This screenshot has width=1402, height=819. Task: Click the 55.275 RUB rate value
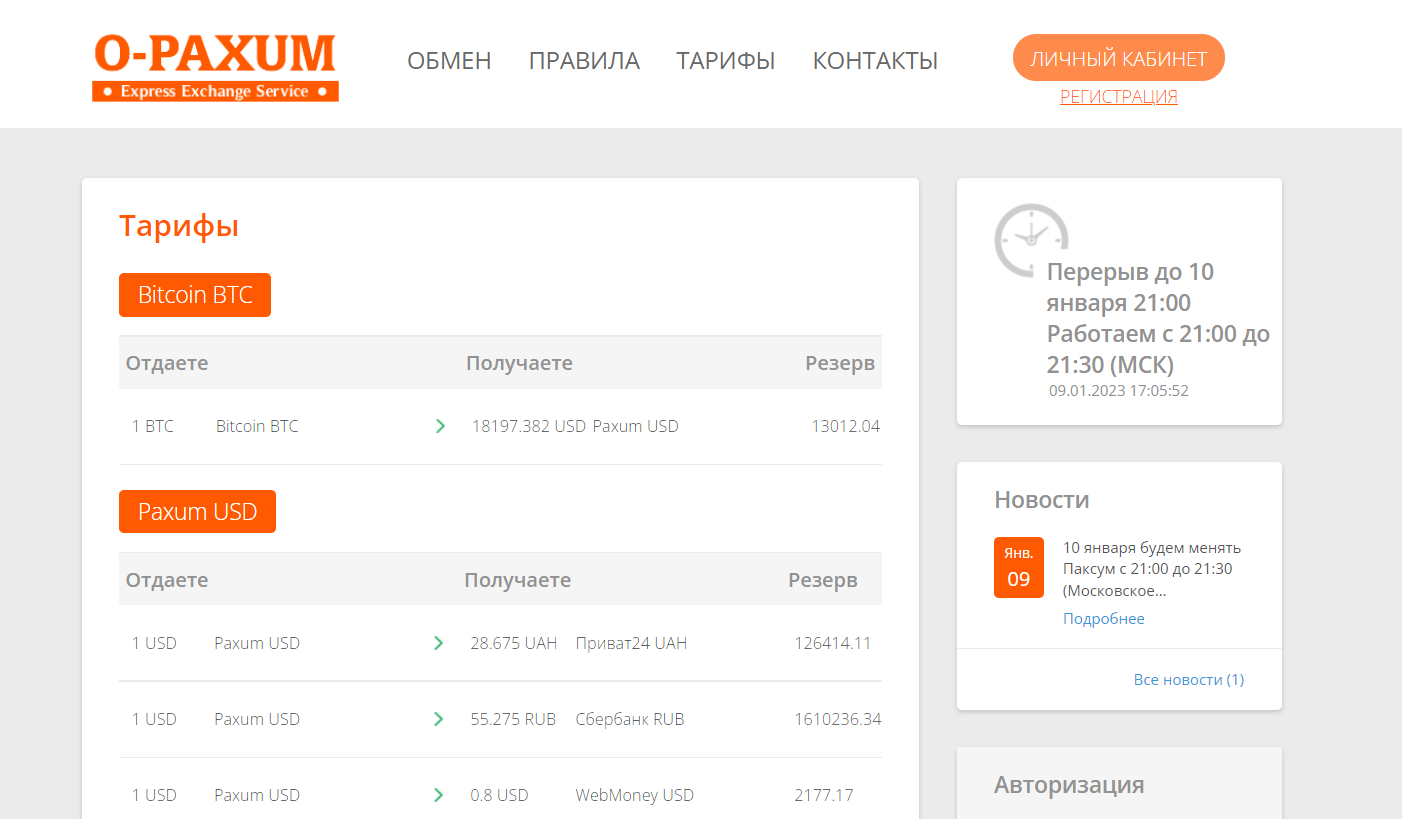513,719
